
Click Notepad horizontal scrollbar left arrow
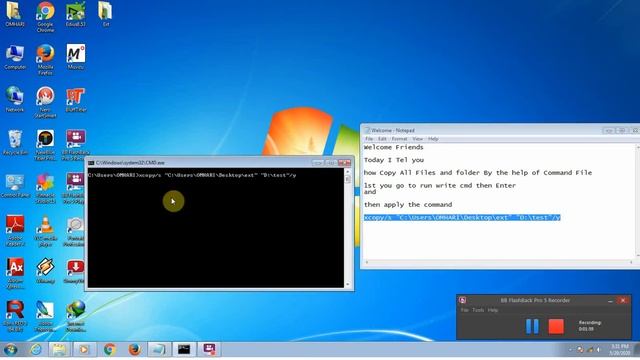[x=367, y=262]
